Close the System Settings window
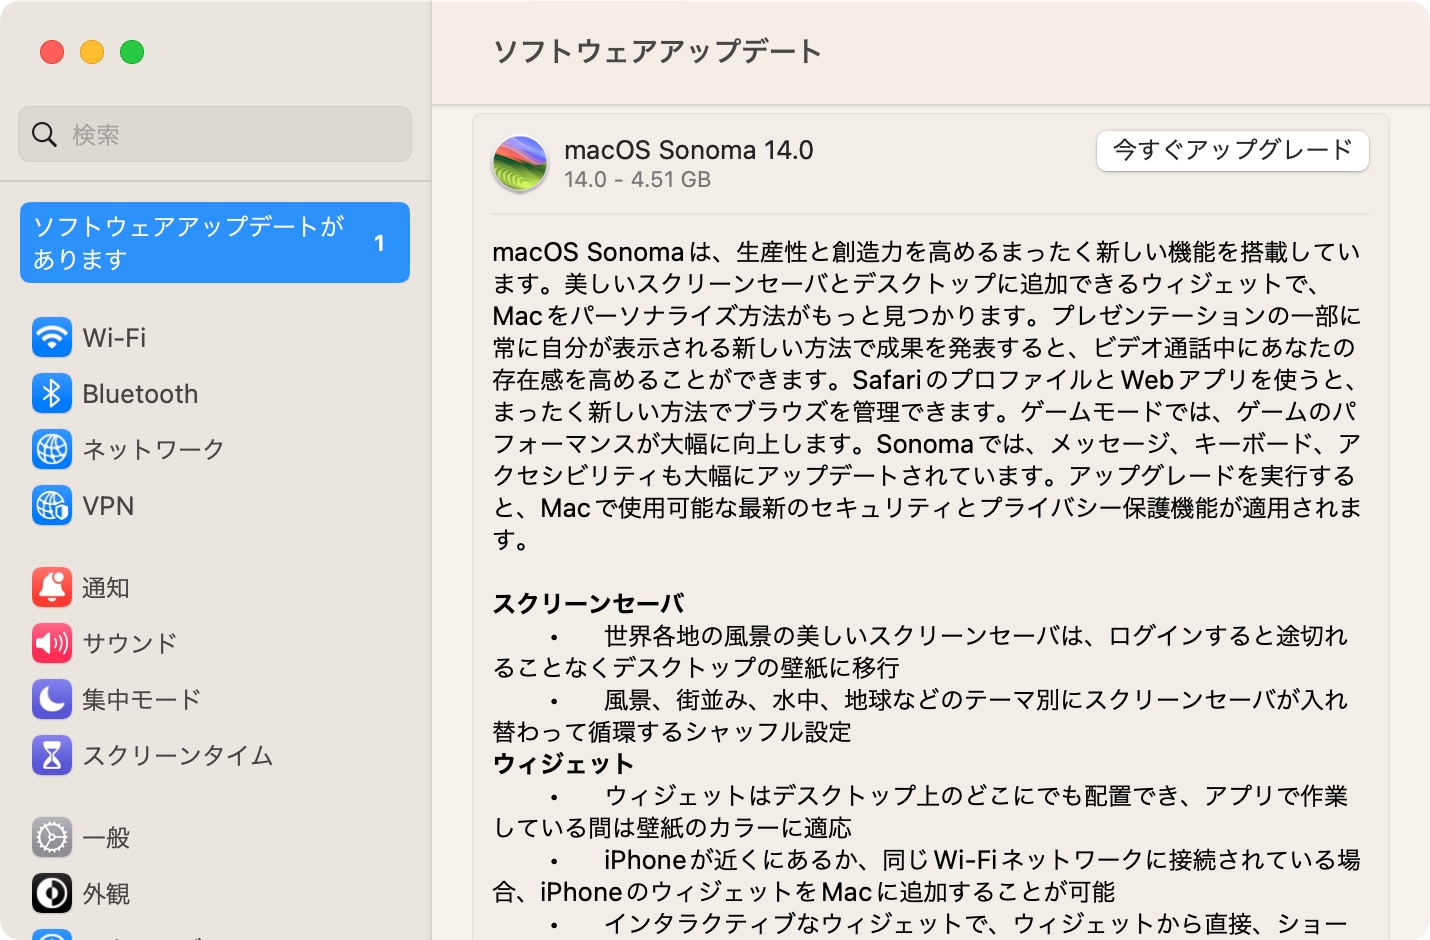This screenshot has width=1430, height=940. 52,52
